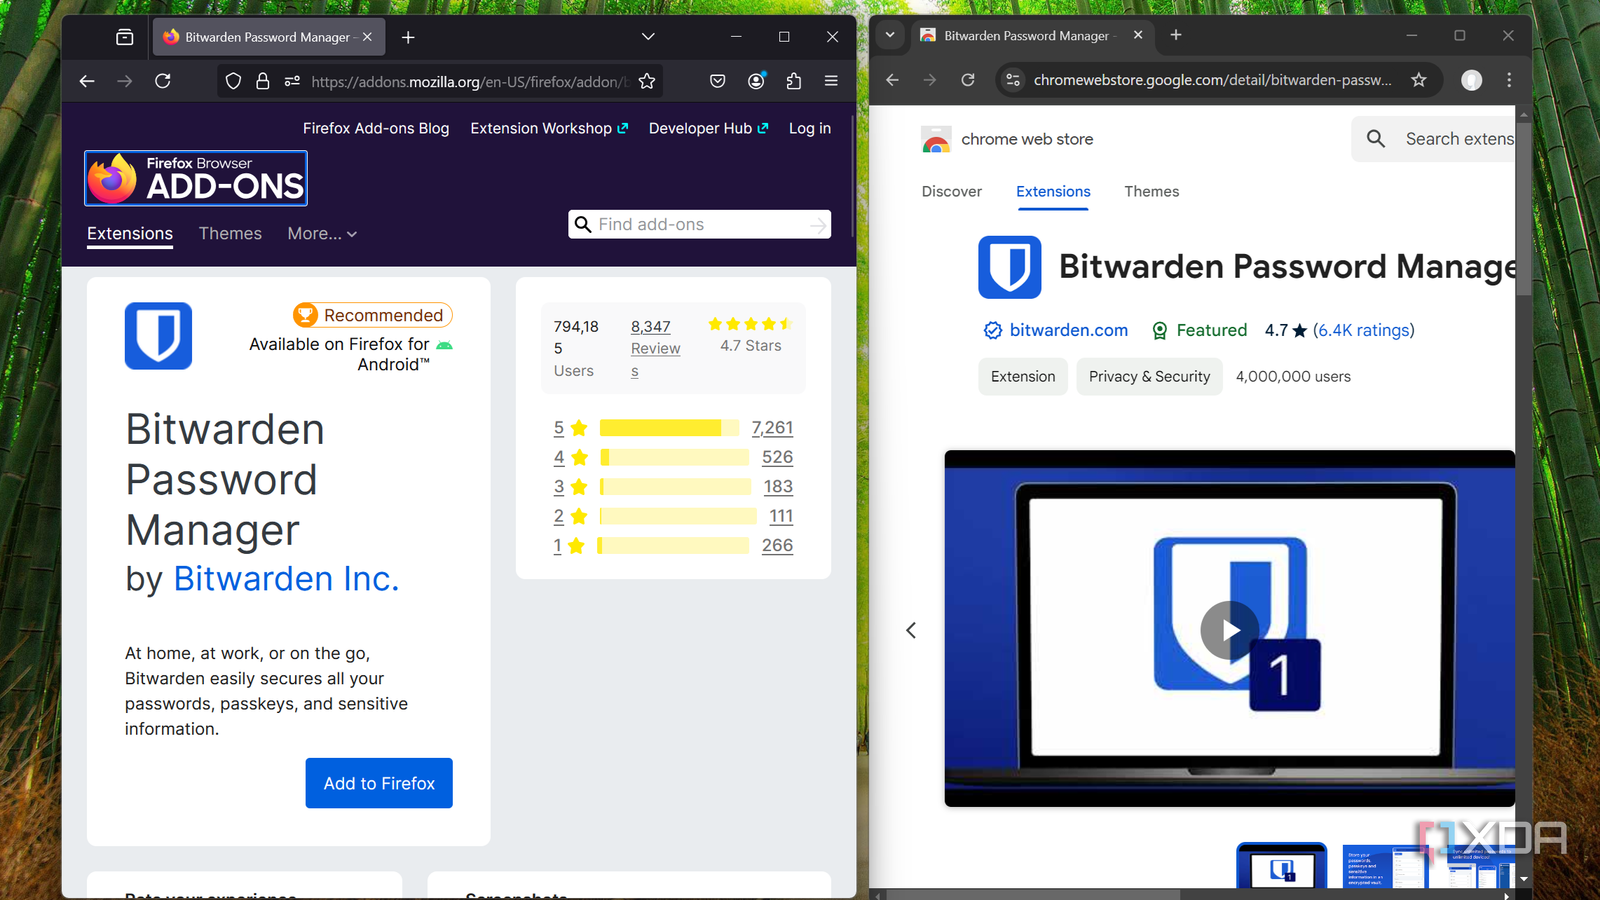Bookmark page with Chrome star icon
Image resolution: width=1600 pixels, height=900 pixels.
click(1418, 80)
